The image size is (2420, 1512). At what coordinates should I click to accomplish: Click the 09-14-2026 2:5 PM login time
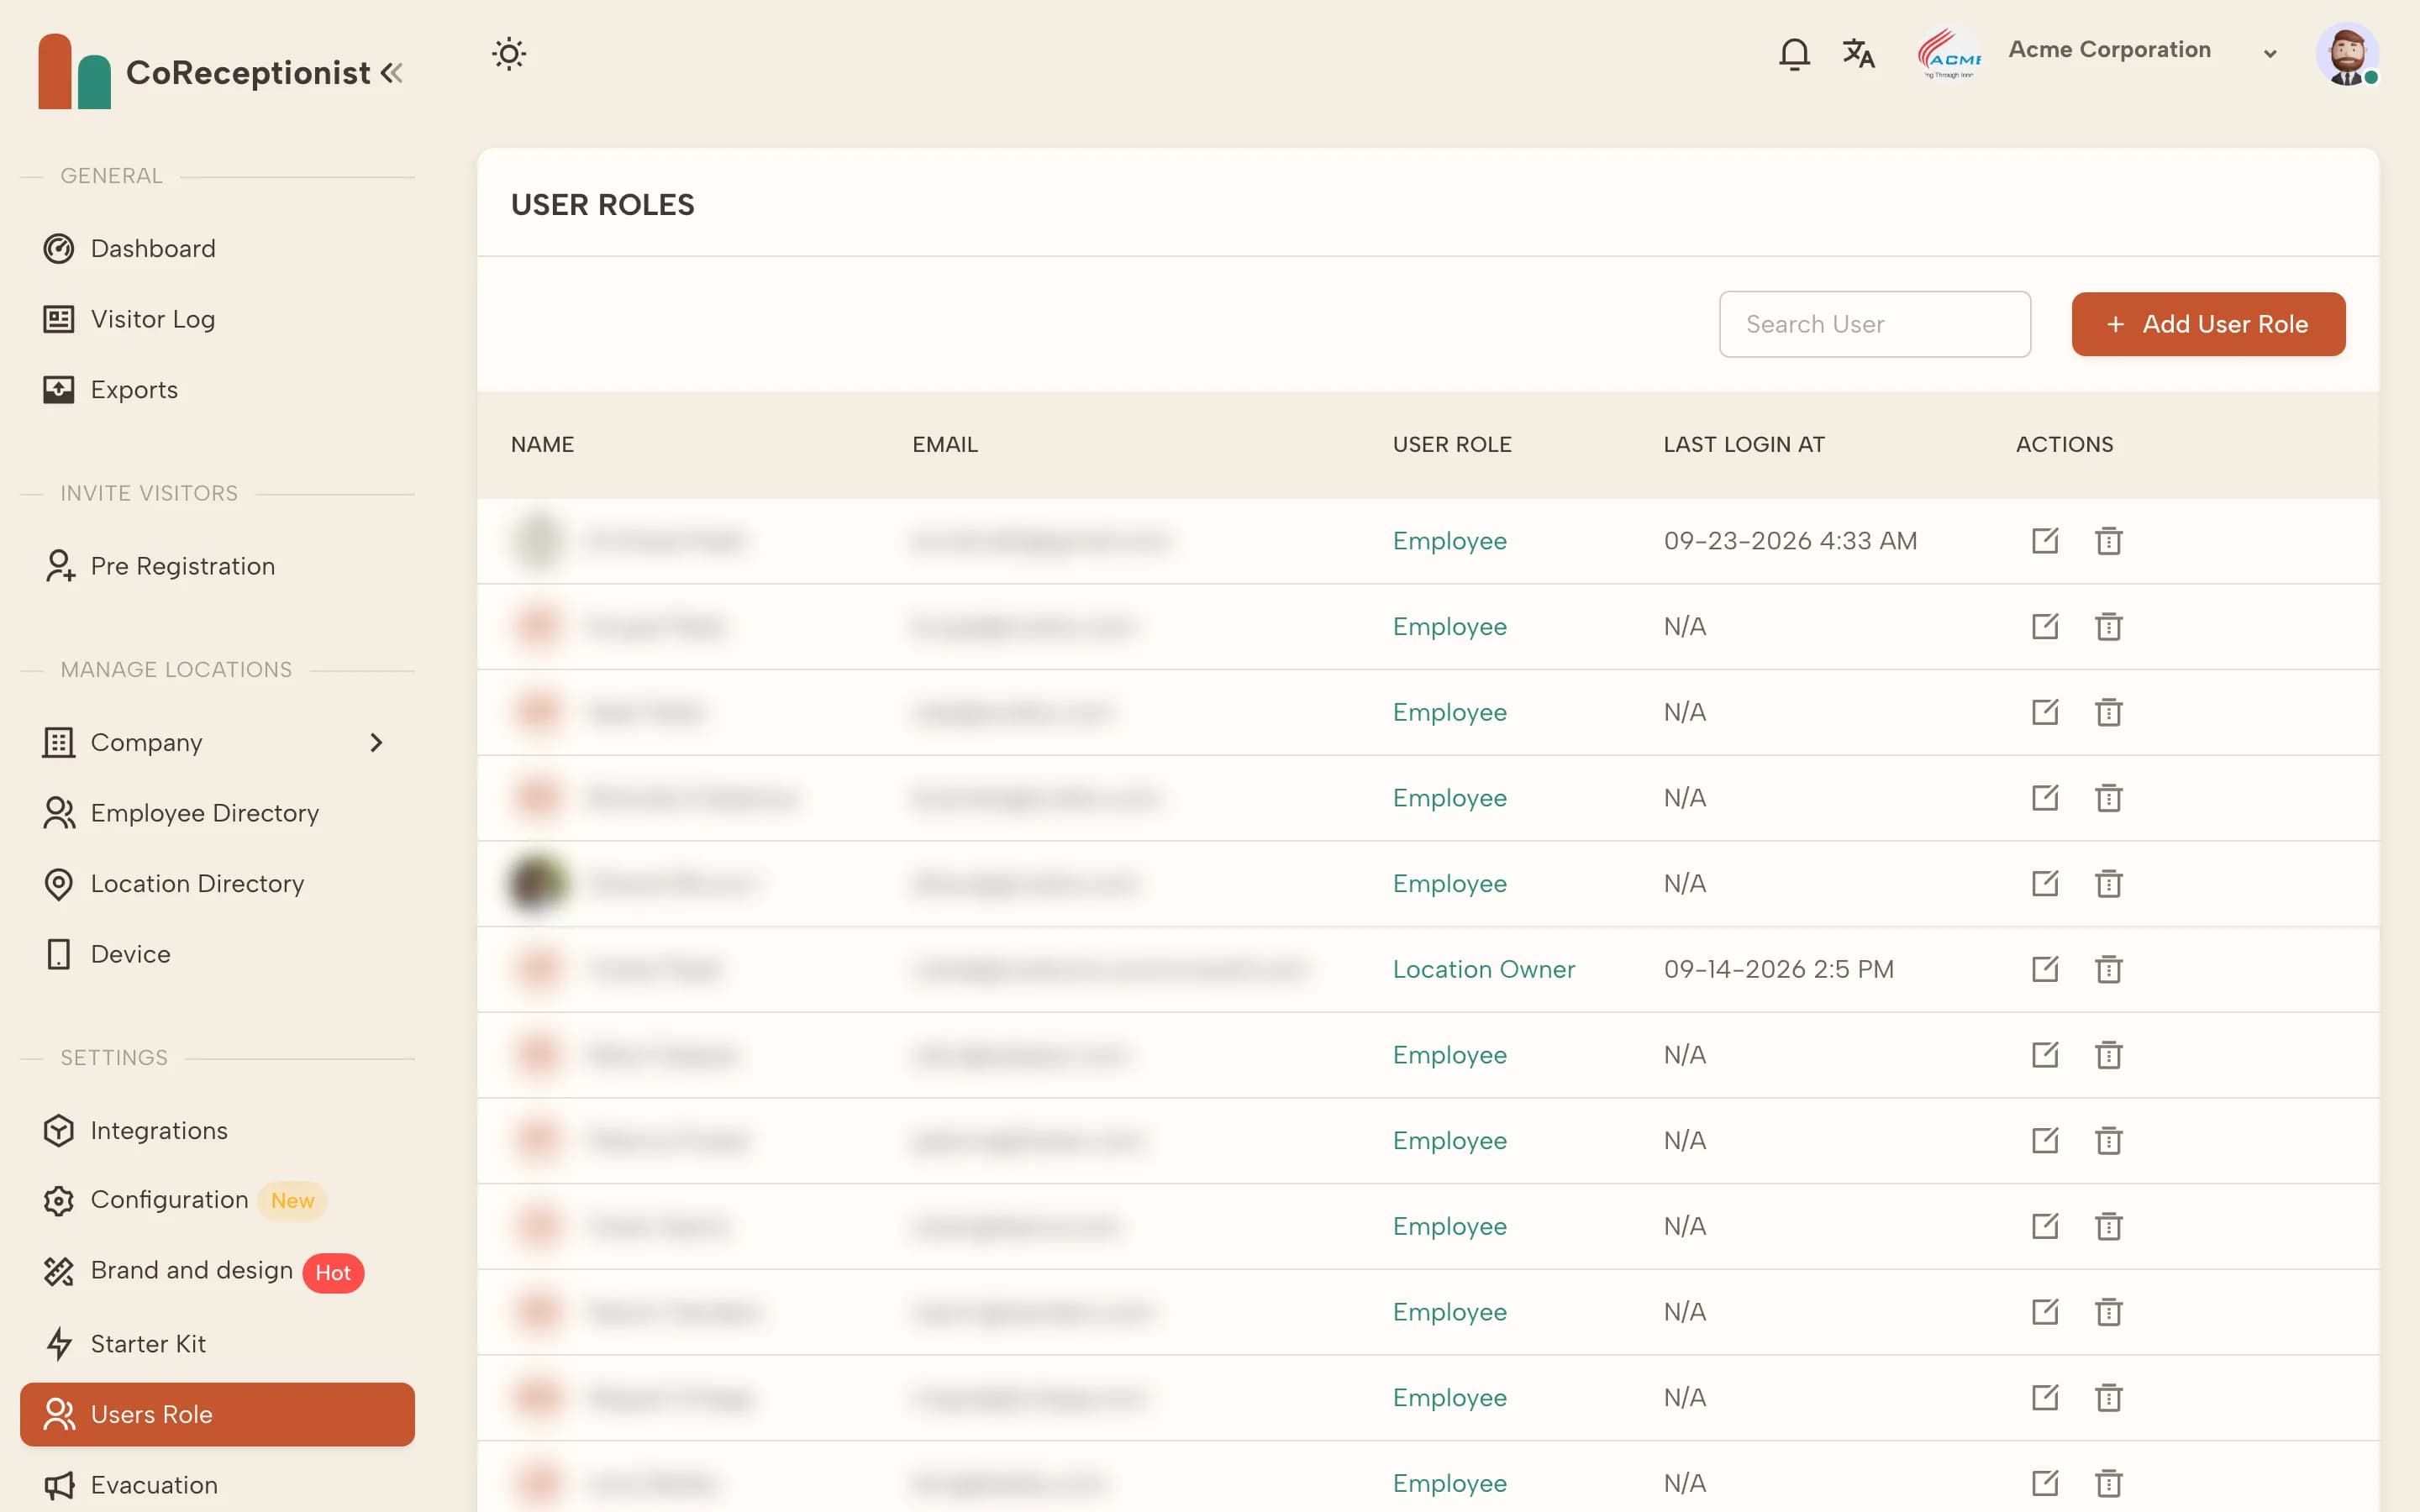pyautogui.click(x=1778, y=969)
